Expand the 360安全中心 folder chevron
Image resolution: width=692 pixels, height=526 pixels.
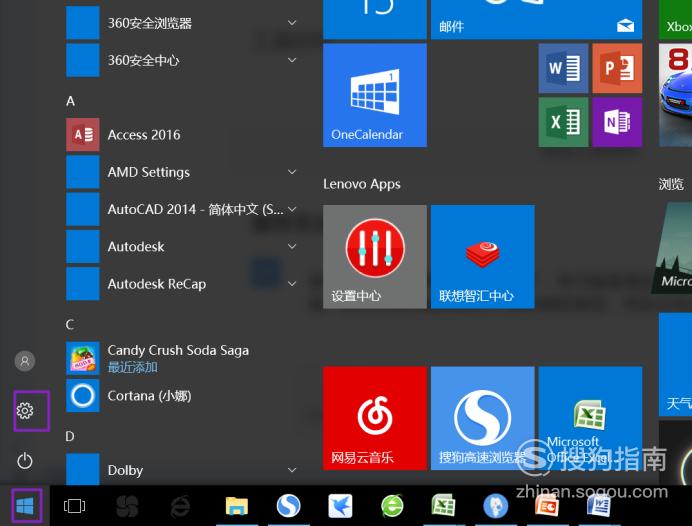click(x=292, y=60)
